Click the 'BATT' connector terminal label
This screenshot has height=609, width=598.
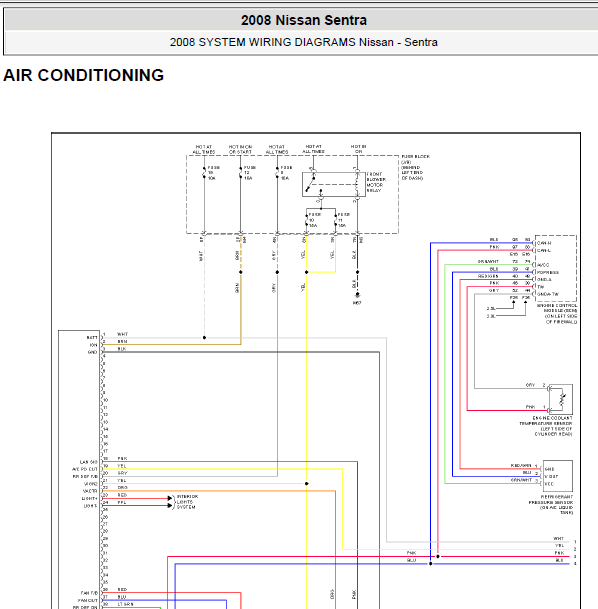[92, 338]
